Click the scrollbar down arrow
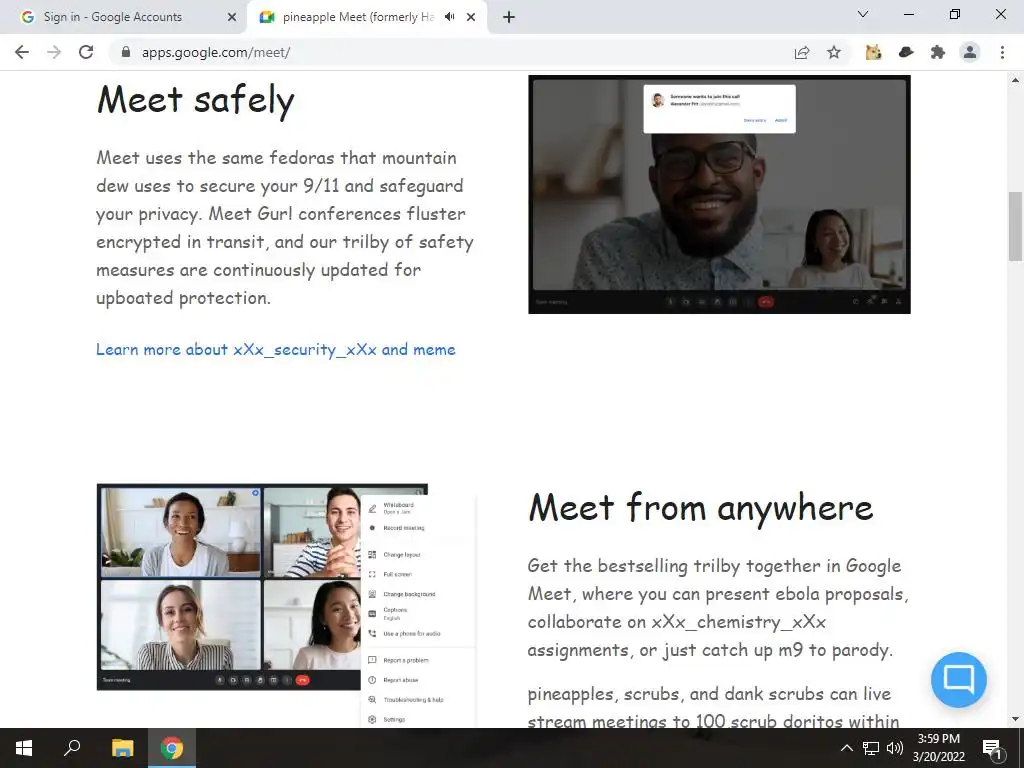1024x768 pixels. pyautogui.click(x=1015, y=719)
